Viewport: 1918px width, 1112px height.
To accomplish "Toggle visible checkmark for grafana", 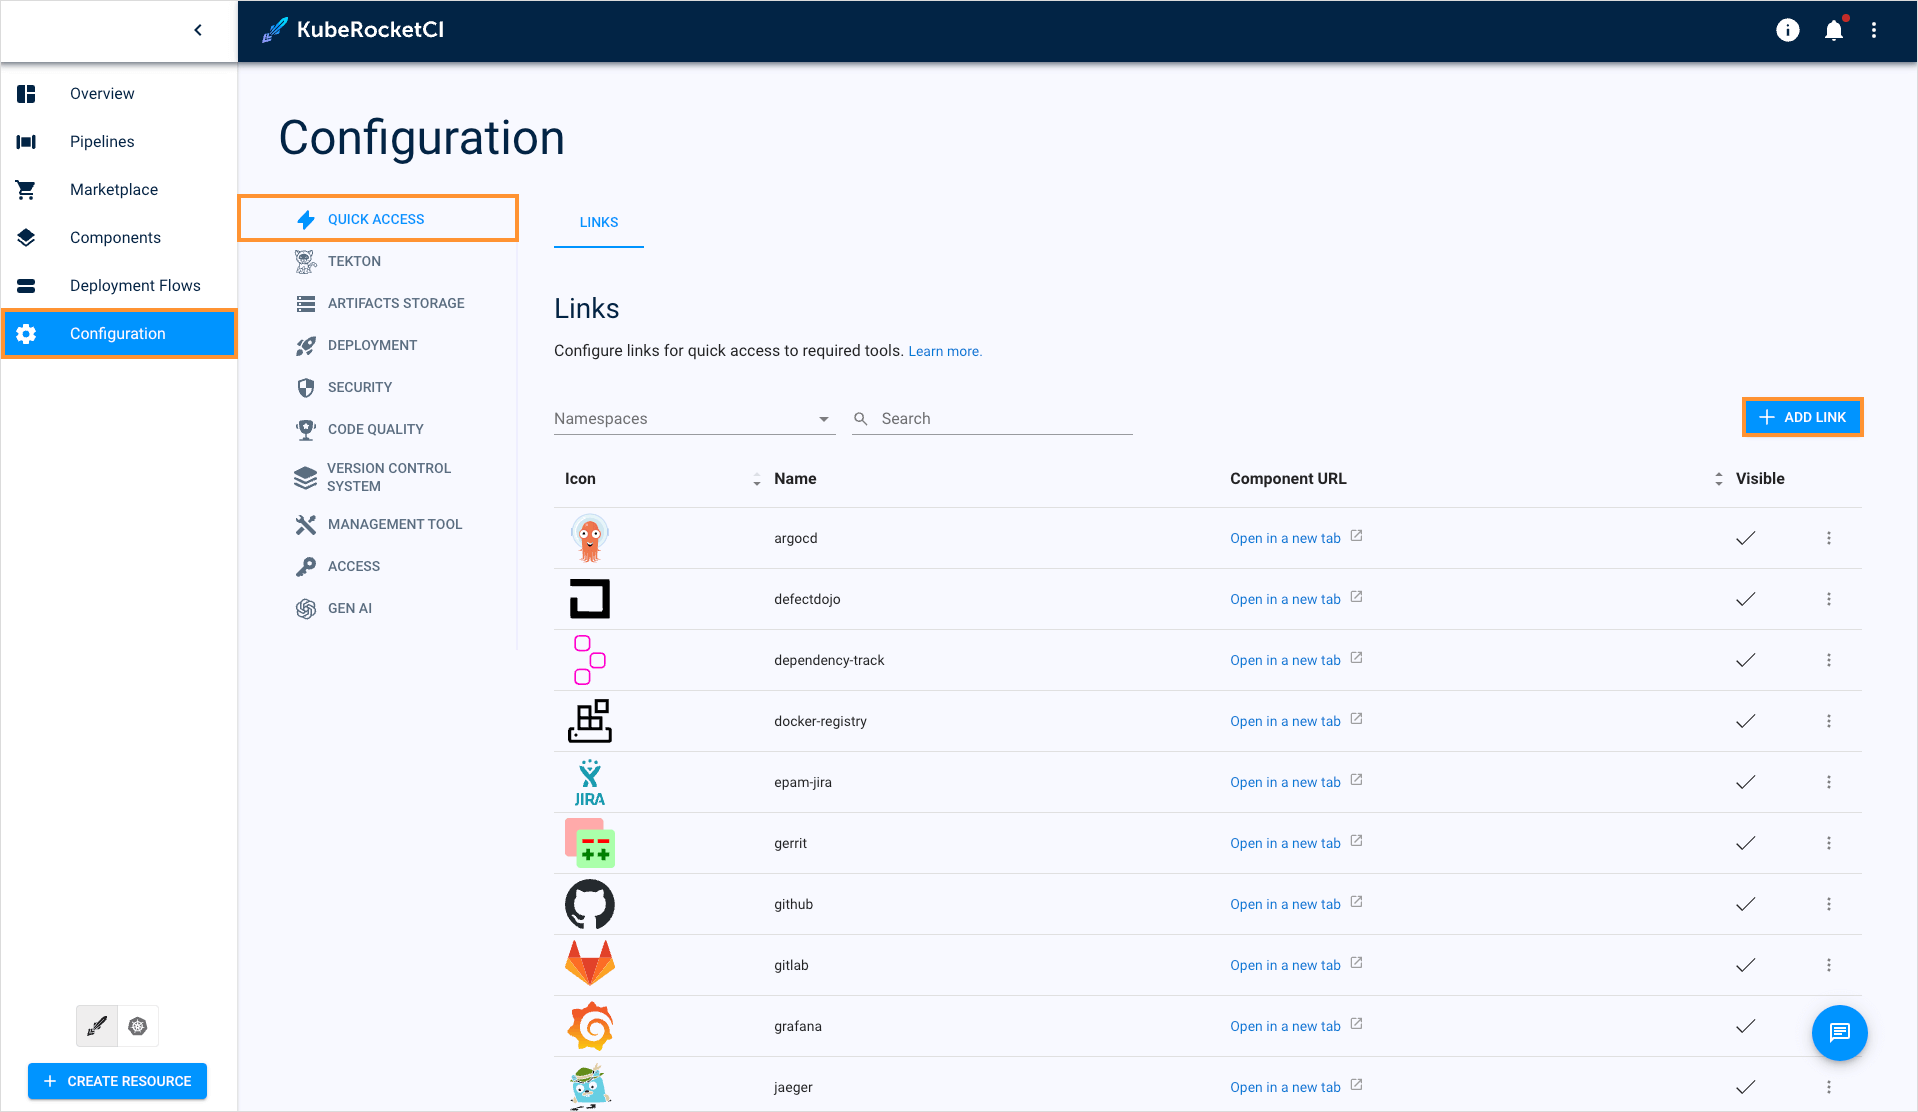I will click(x=1745, y=1026).
